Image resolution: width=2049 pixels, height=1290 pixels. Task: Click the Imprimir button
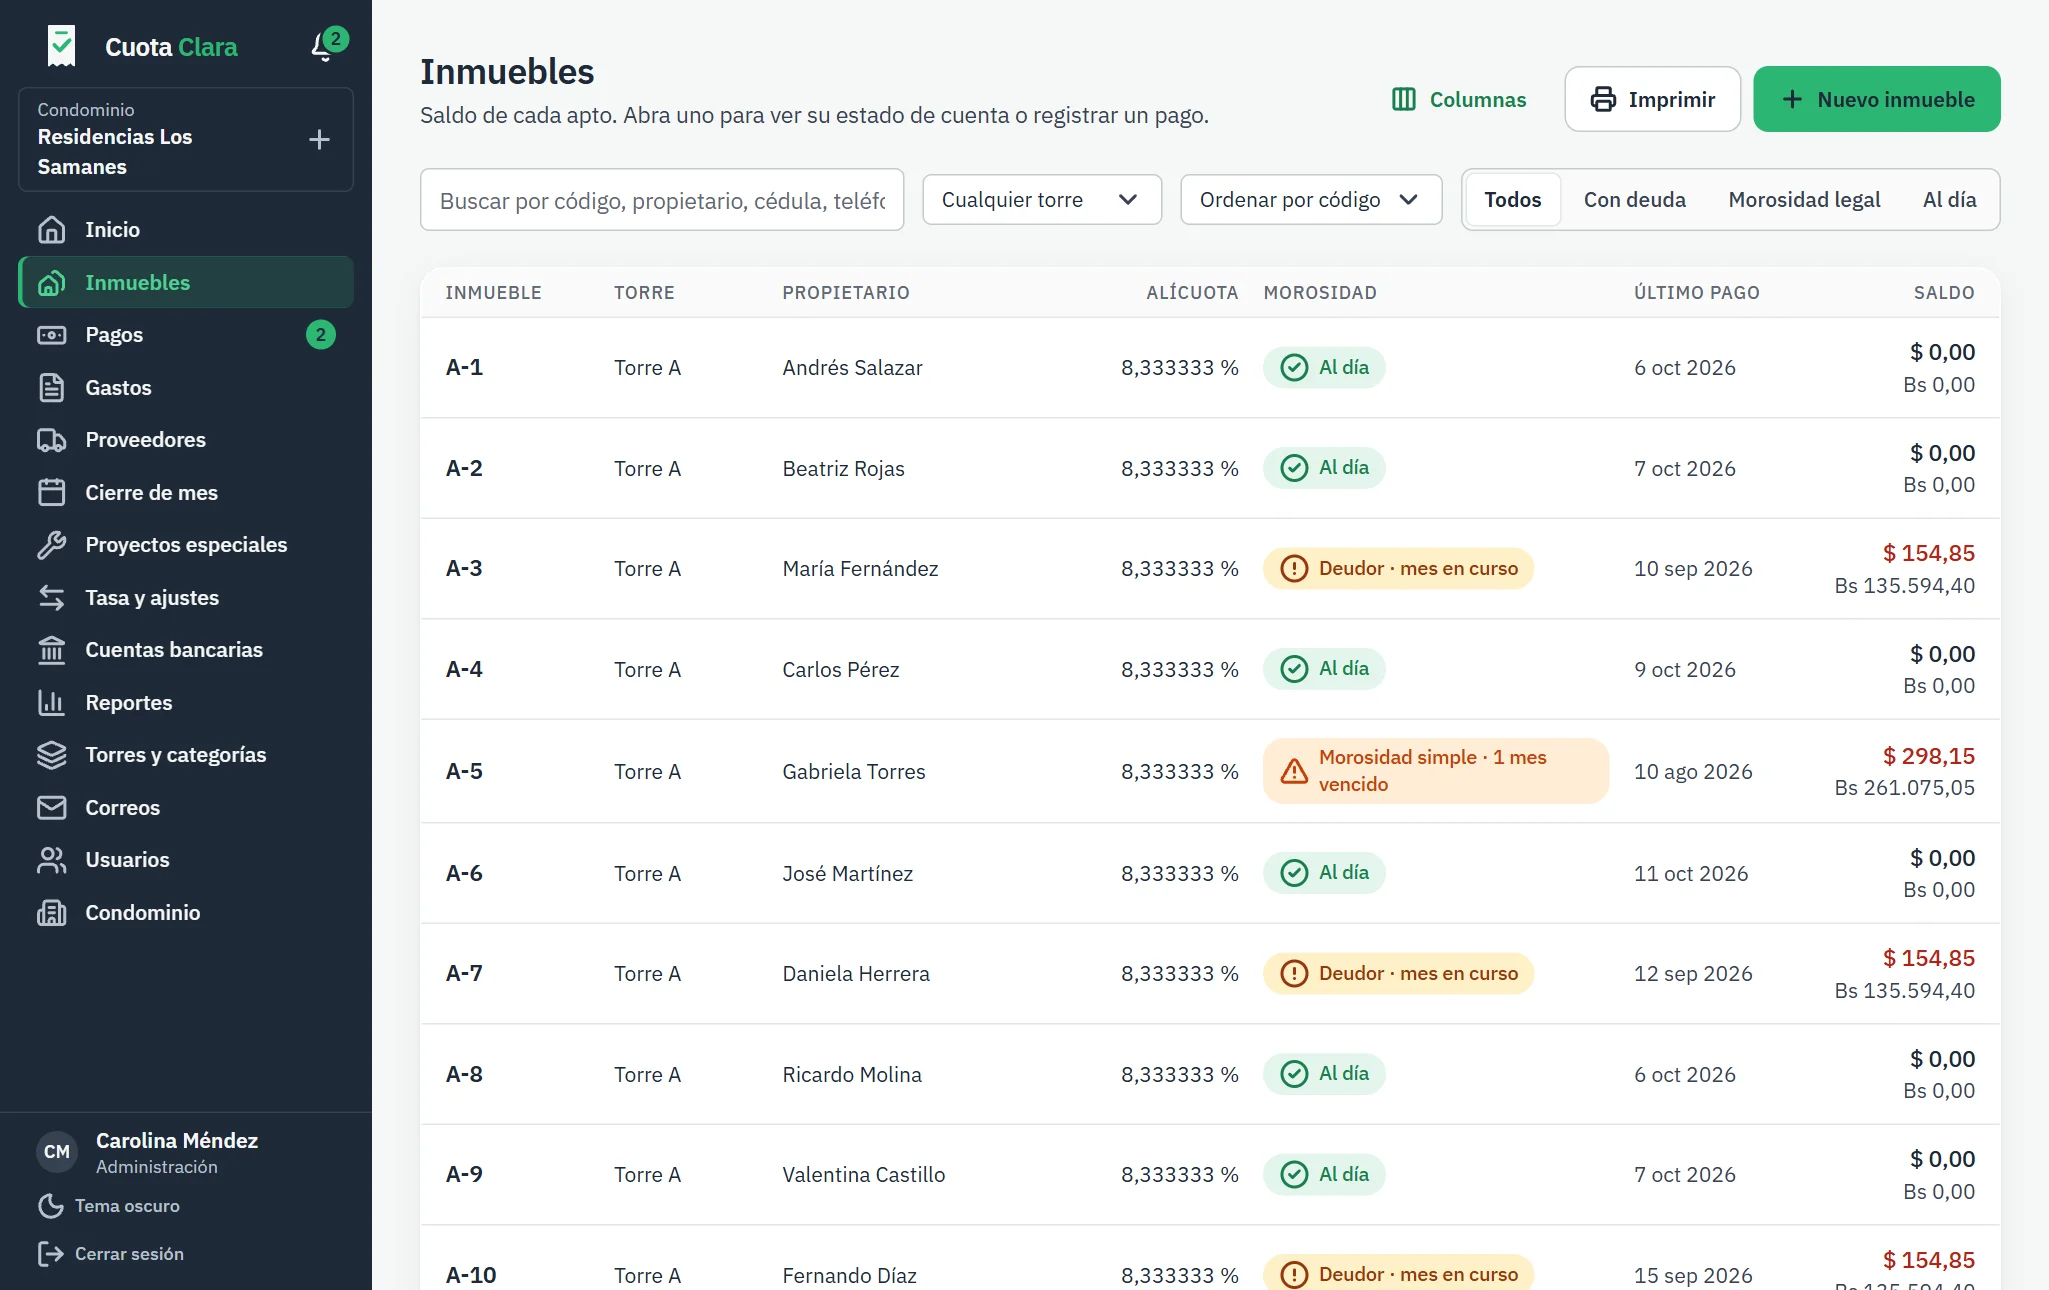pos(1652,99)
